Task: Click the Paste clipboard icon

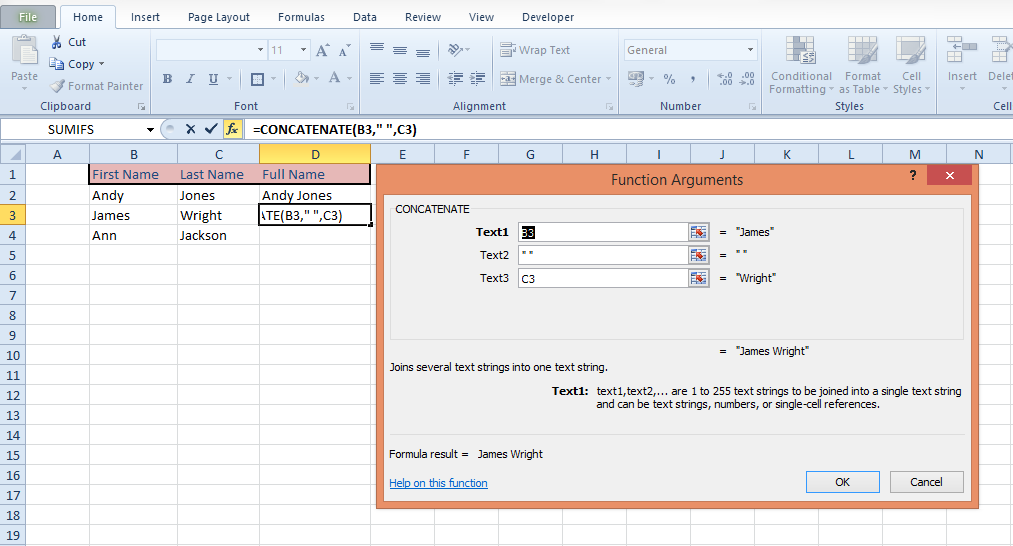Action: pos(25,50)
